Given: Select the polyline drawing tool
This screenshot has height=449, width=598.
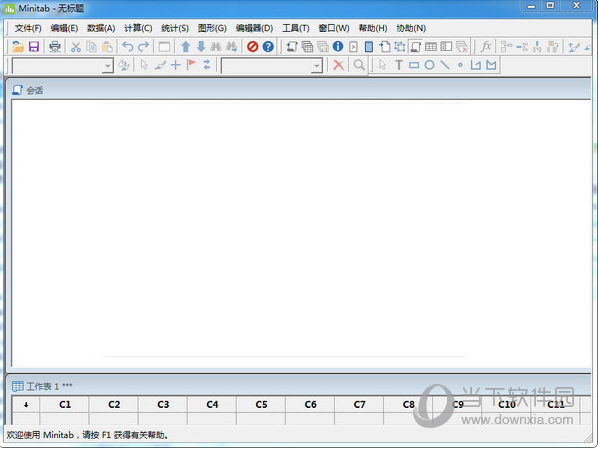Looking at the screenshot, I should 476,65.
